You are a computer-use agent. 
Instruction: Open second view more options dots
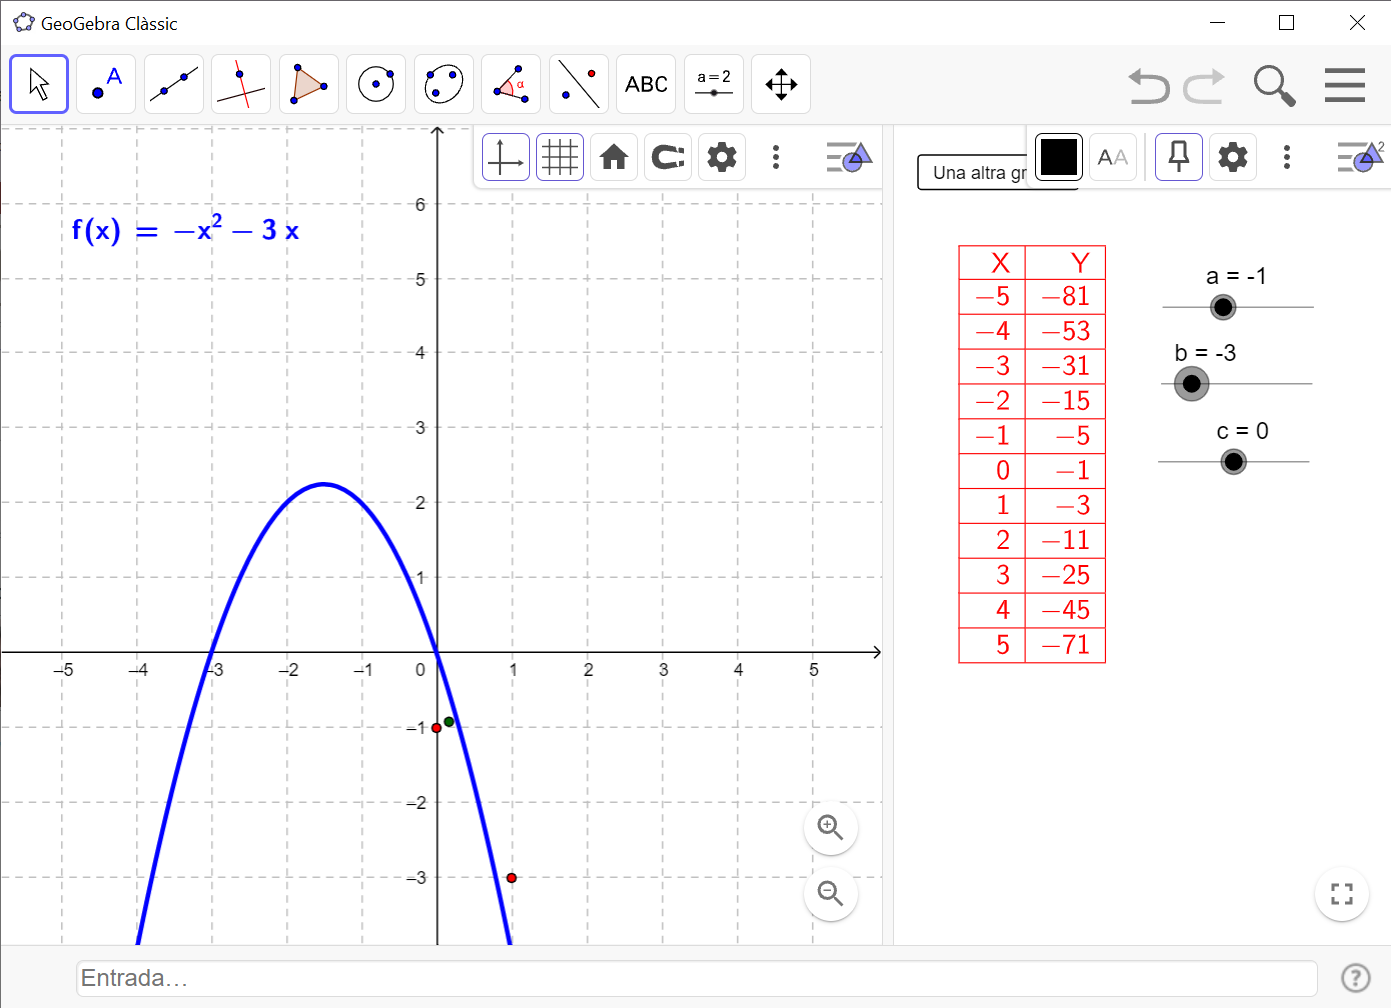click(x=1287, y=157)
